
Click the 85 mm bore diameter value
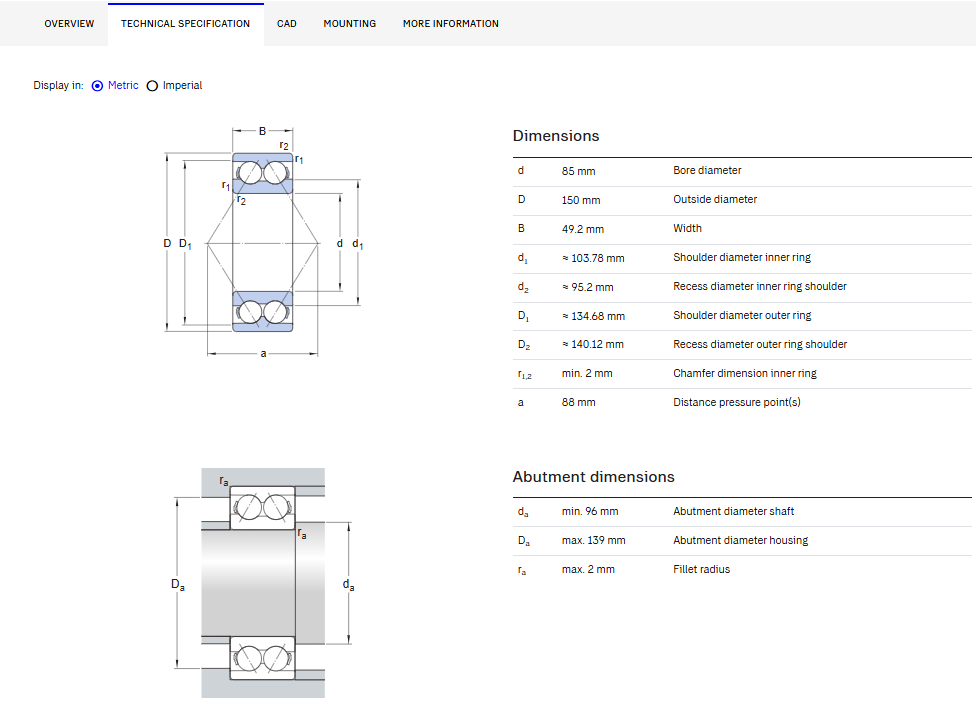click(578, 171)
